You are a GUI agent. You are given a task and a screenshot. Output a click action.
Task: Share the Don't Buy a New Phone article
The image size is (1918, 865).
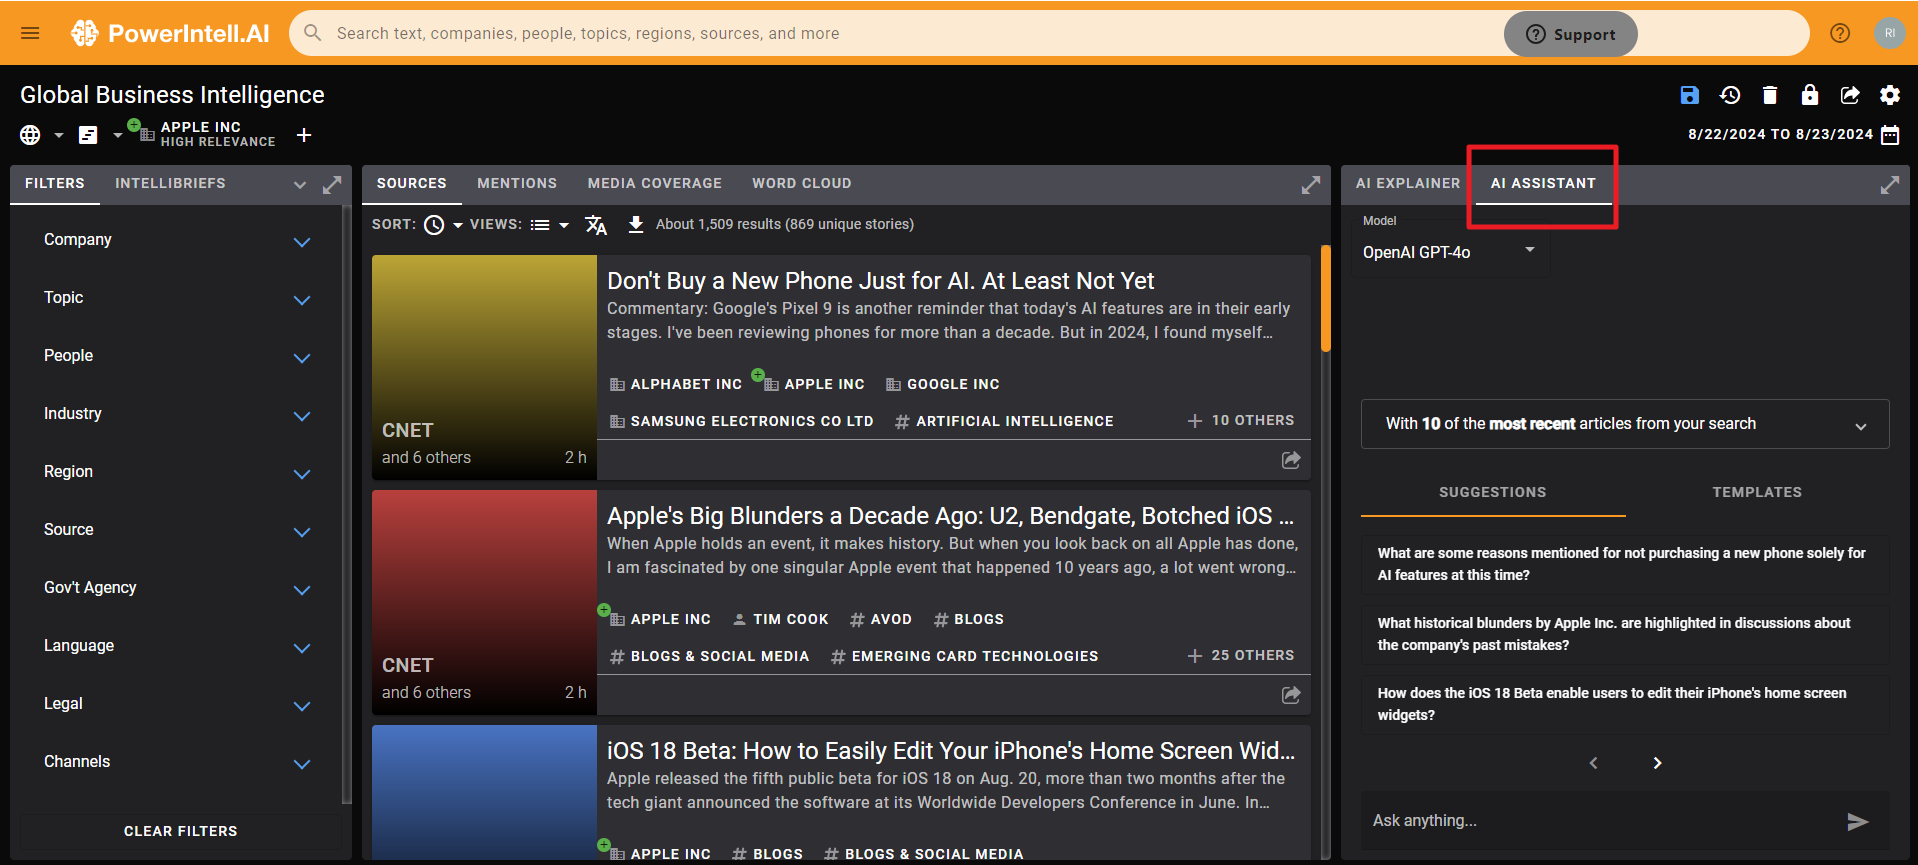tap(1291, 460)
